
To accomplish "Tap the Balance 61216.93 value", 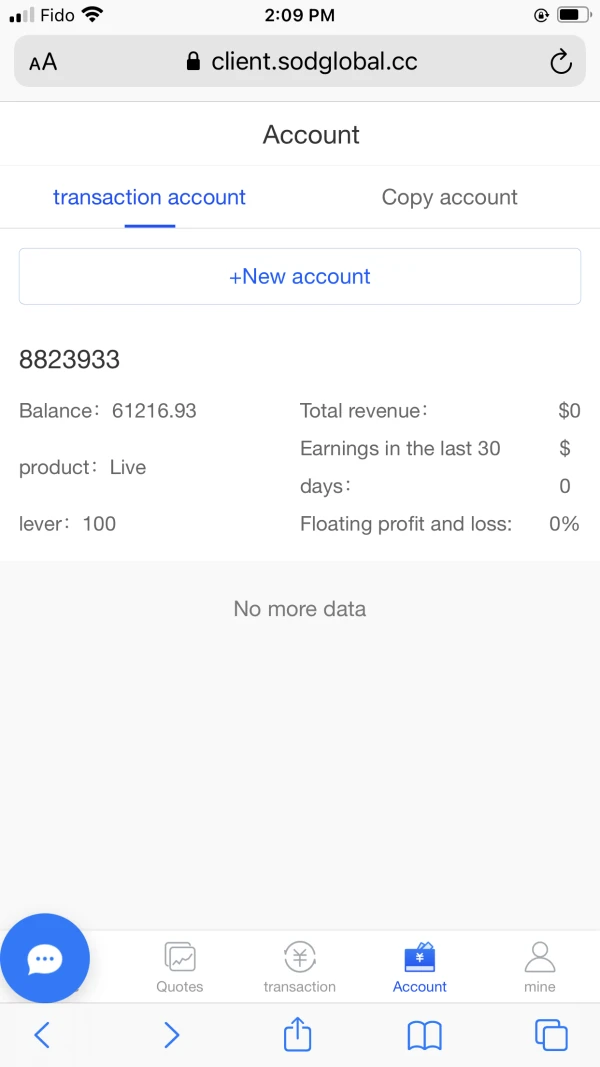I will point(154,410).
